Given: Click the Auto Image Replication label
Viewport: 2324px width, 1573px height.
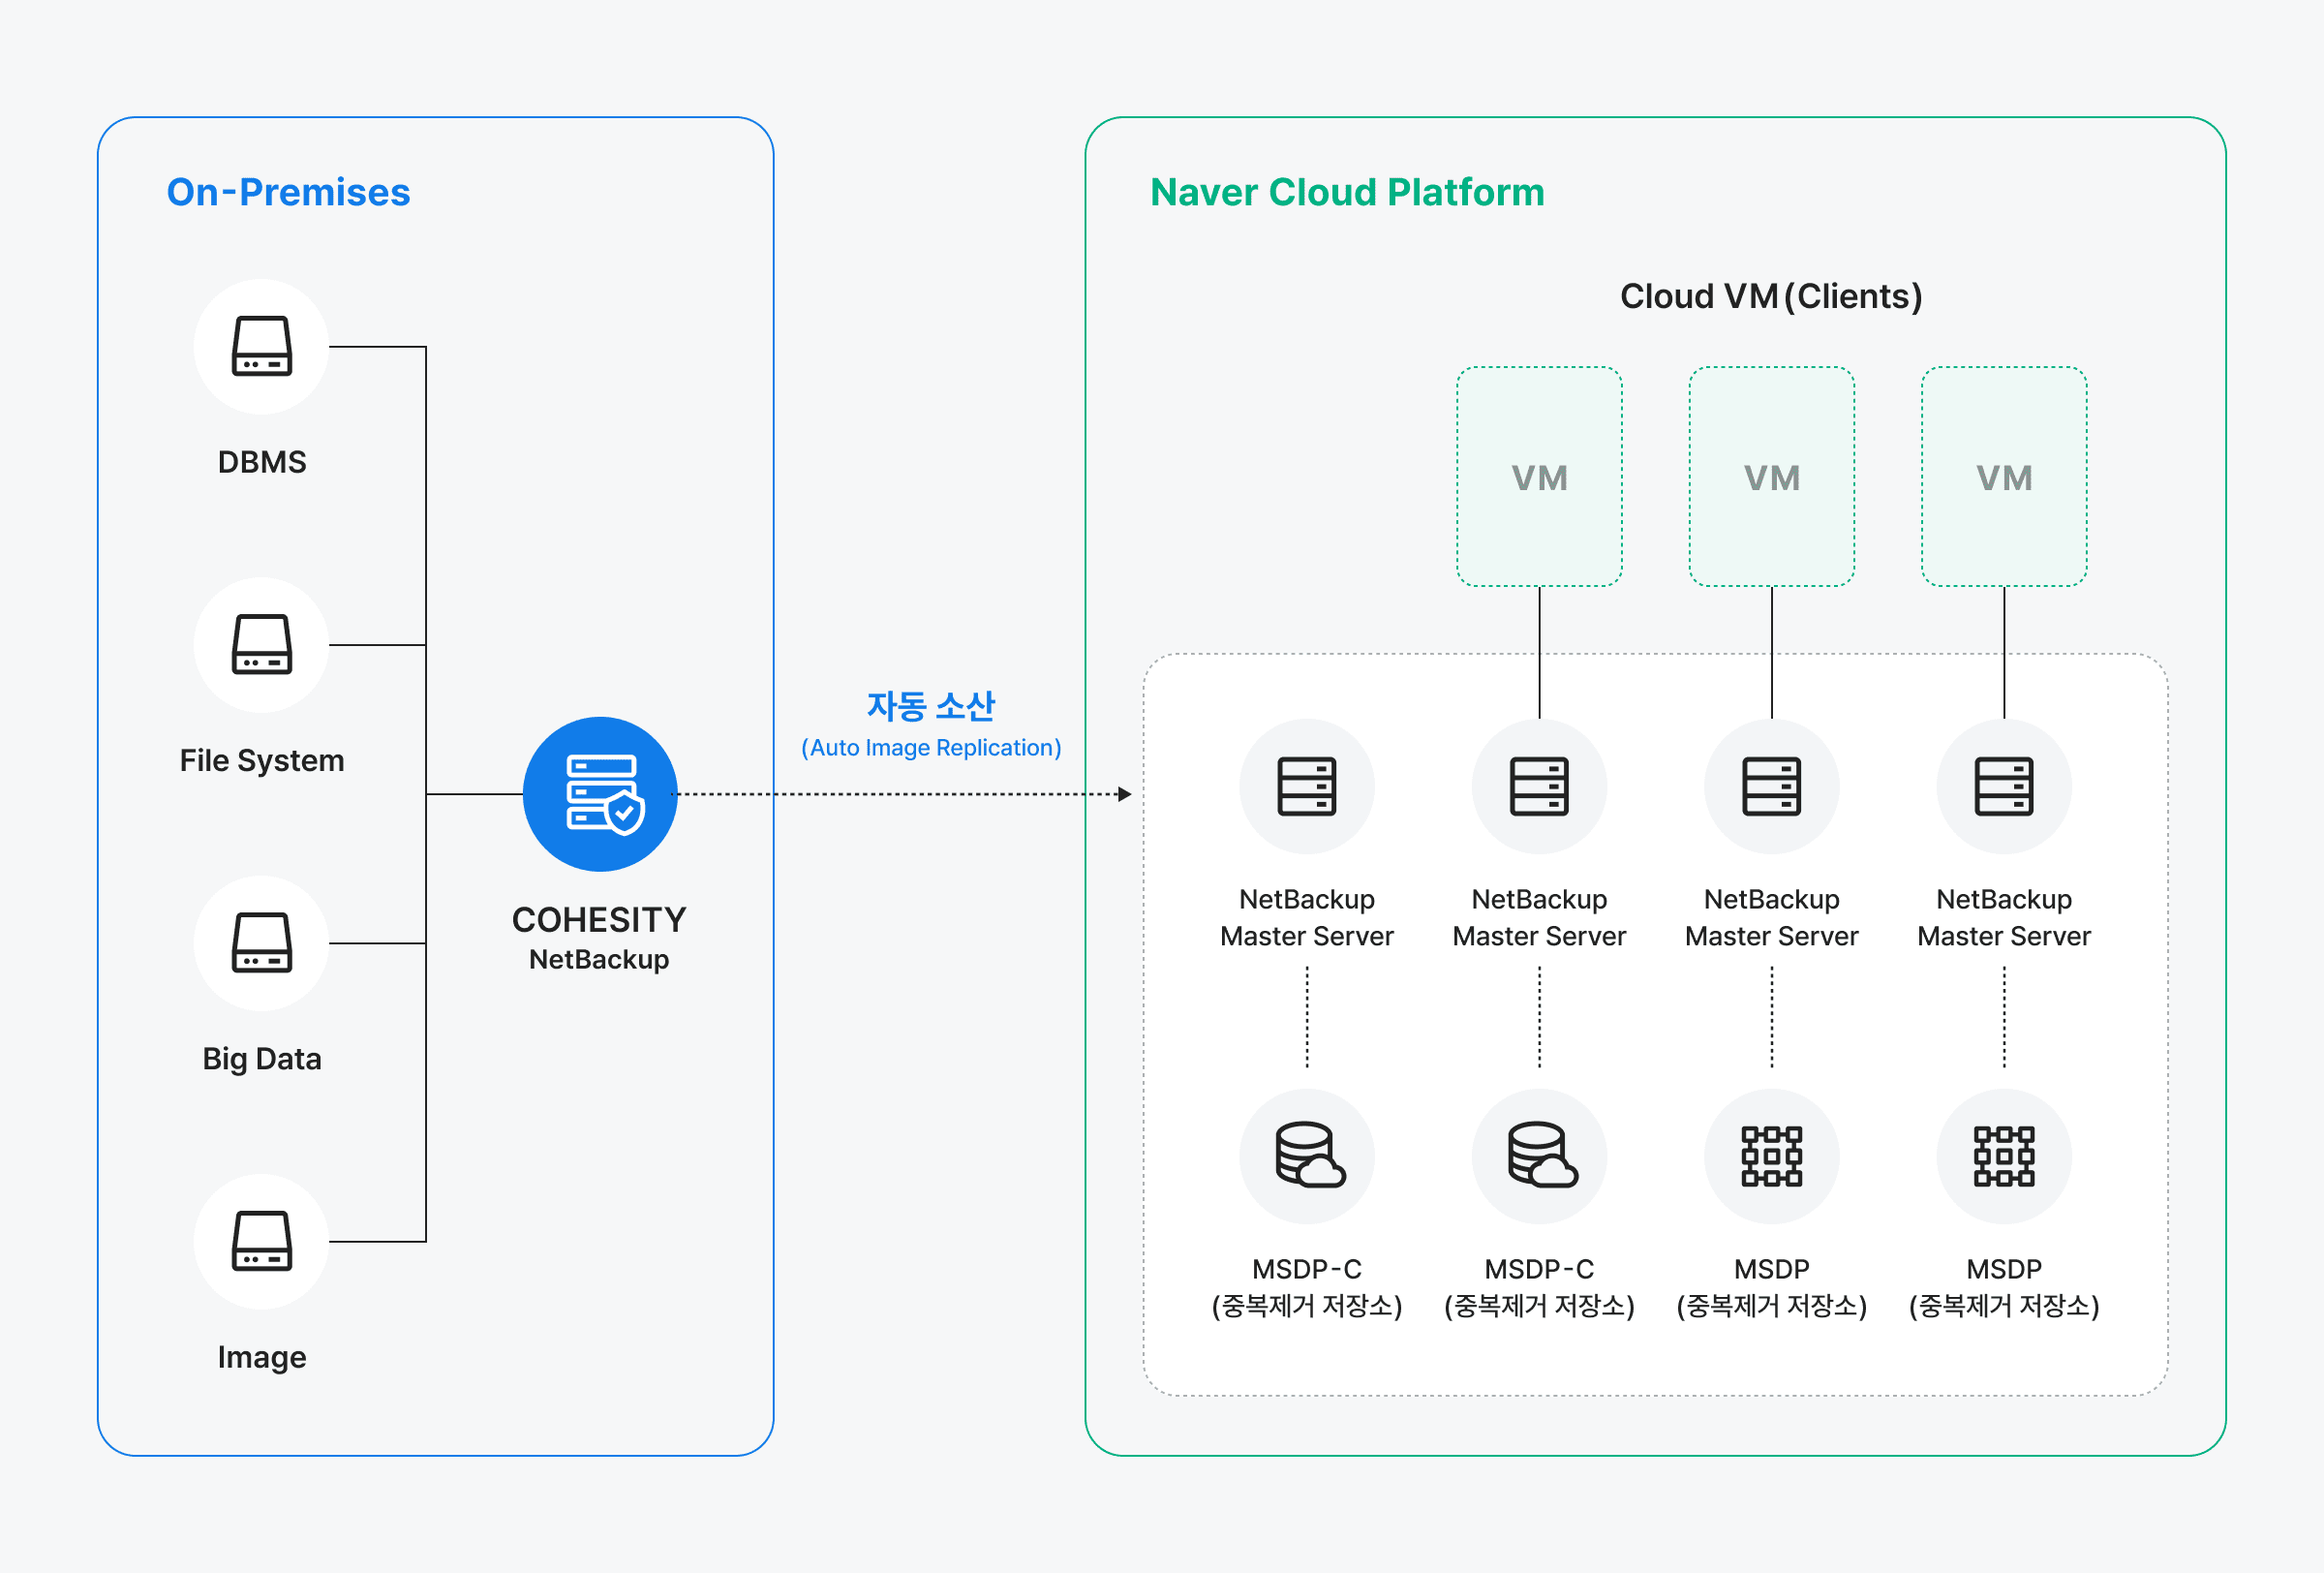Looking at the screenshot, I should point(931,748).
